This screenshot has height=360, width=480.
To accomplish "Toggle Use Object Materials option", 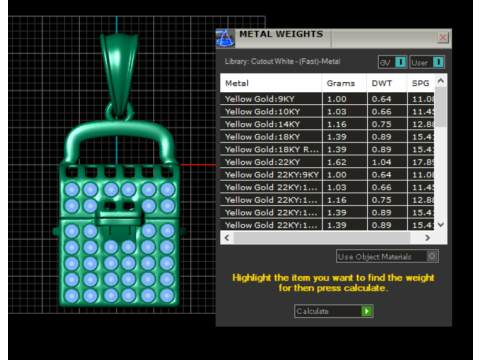I will pos(387,256).
